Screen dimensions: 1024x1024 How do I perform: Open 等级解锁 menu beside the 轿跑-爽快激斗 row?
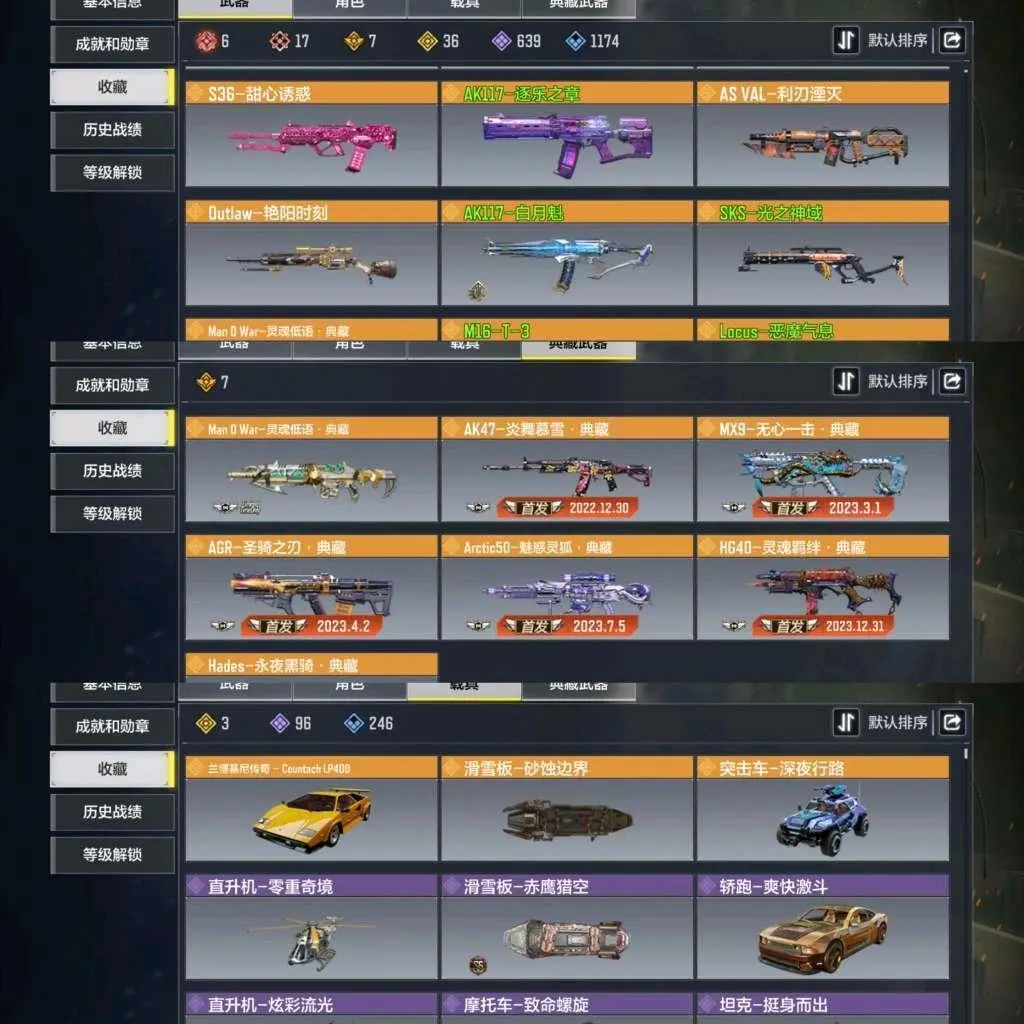point(112,854)
